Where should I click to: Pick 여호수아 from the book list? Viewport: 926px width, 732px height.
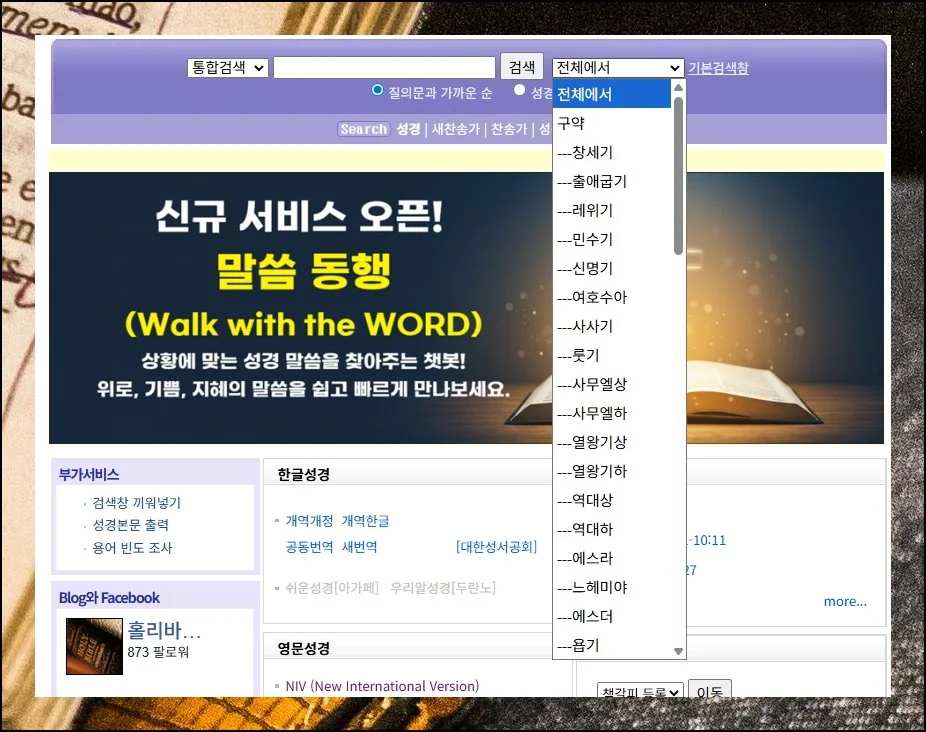click(593, 297)
